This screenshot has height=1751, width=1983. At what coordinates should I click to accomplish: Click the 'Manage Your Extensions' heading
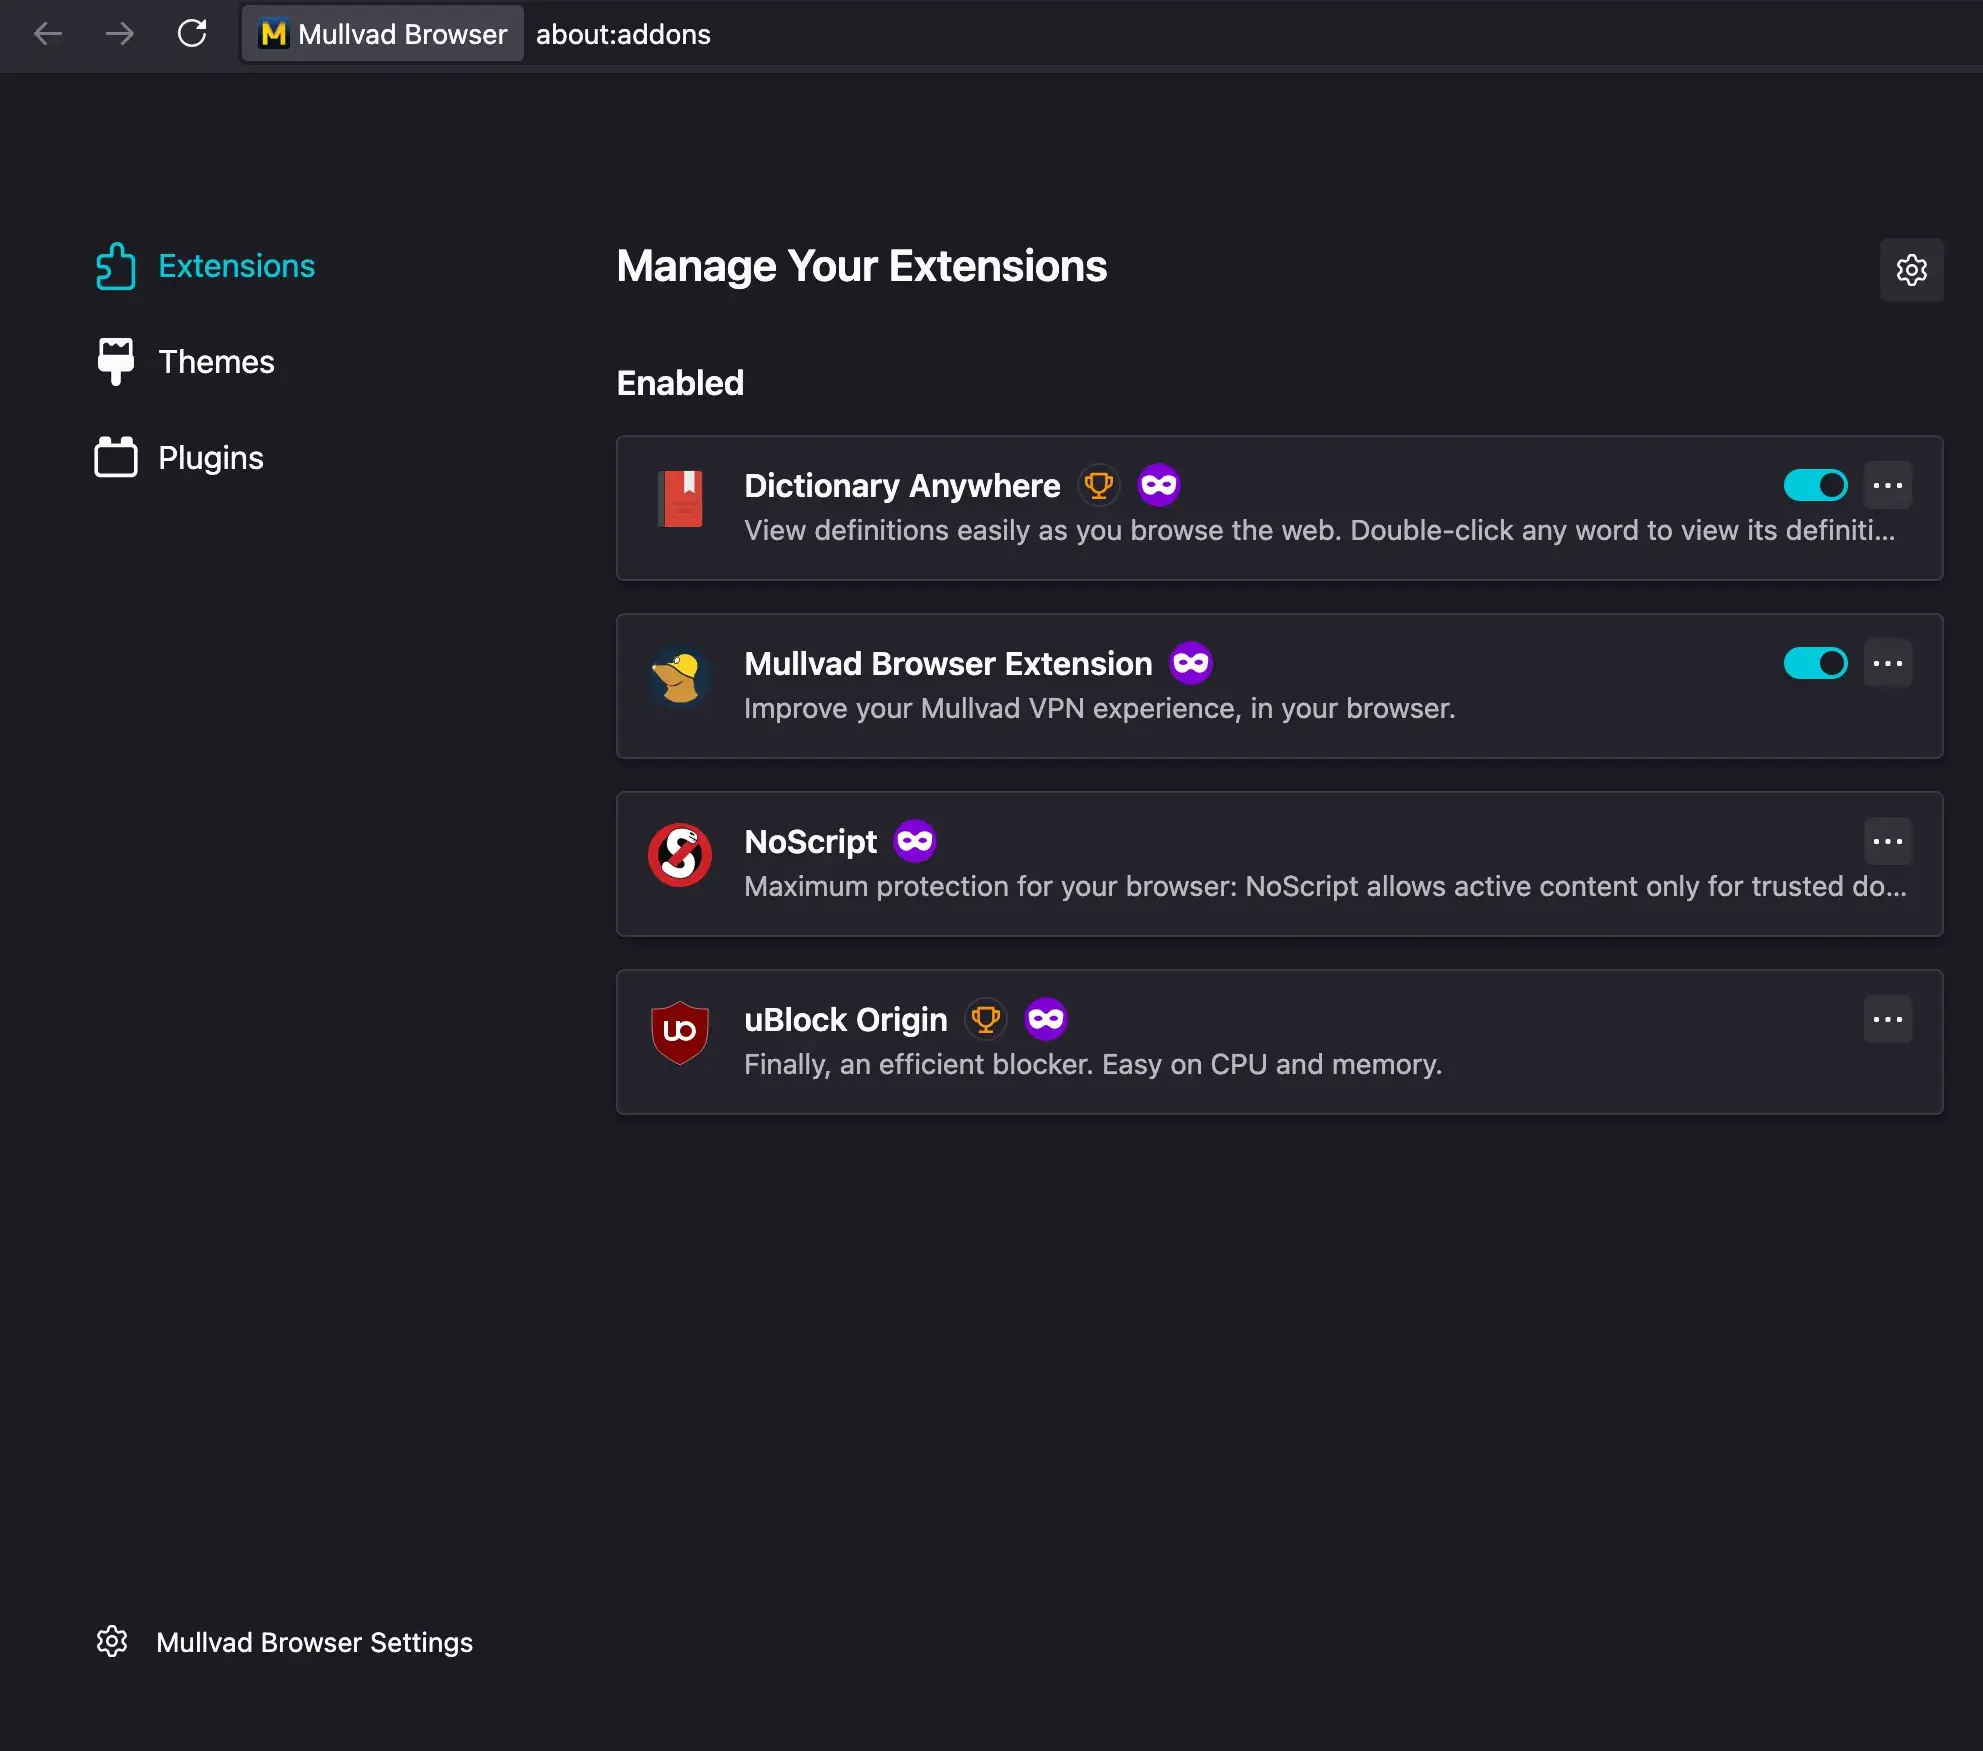(x=862, y=266)
